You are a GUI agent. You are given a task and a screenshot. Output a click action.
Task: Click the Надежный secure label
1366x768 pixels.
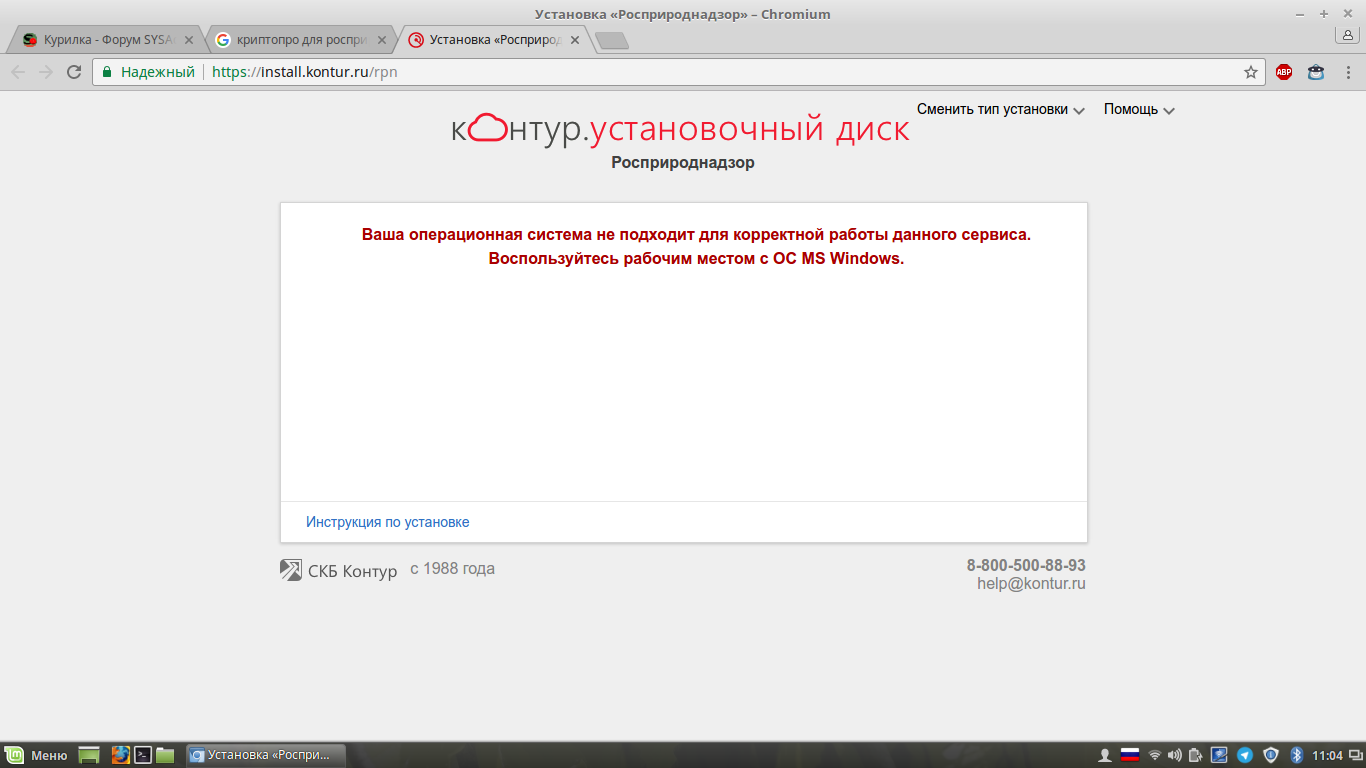point(158,72)
